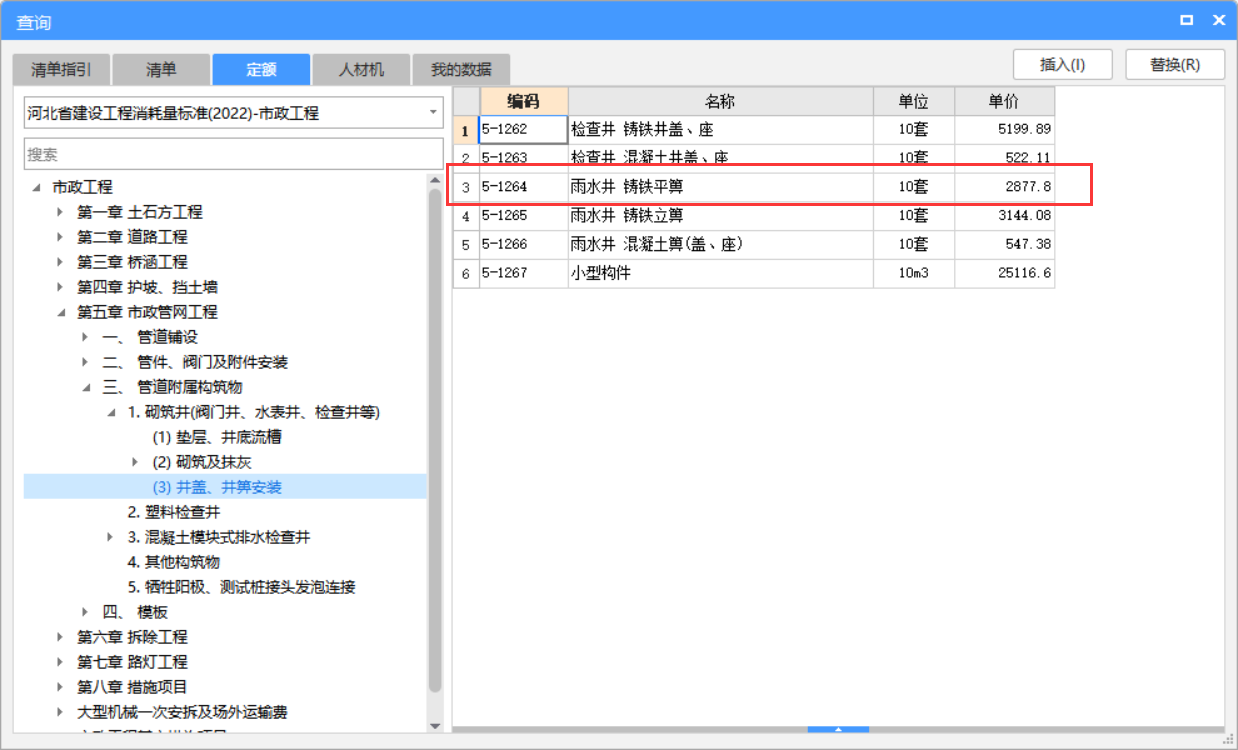The image size is (1238, 750).
Task: Select code cell 5-1262
Action: (523, 130)
